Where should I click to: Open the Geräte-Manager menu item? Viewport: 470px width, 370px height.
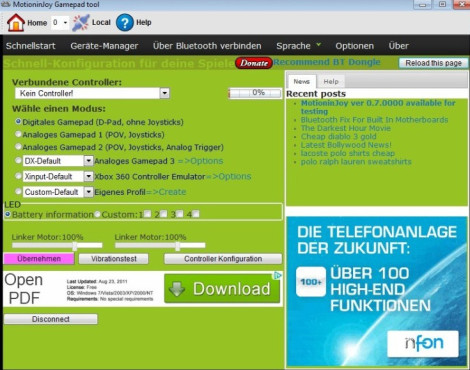coord(104,46)
